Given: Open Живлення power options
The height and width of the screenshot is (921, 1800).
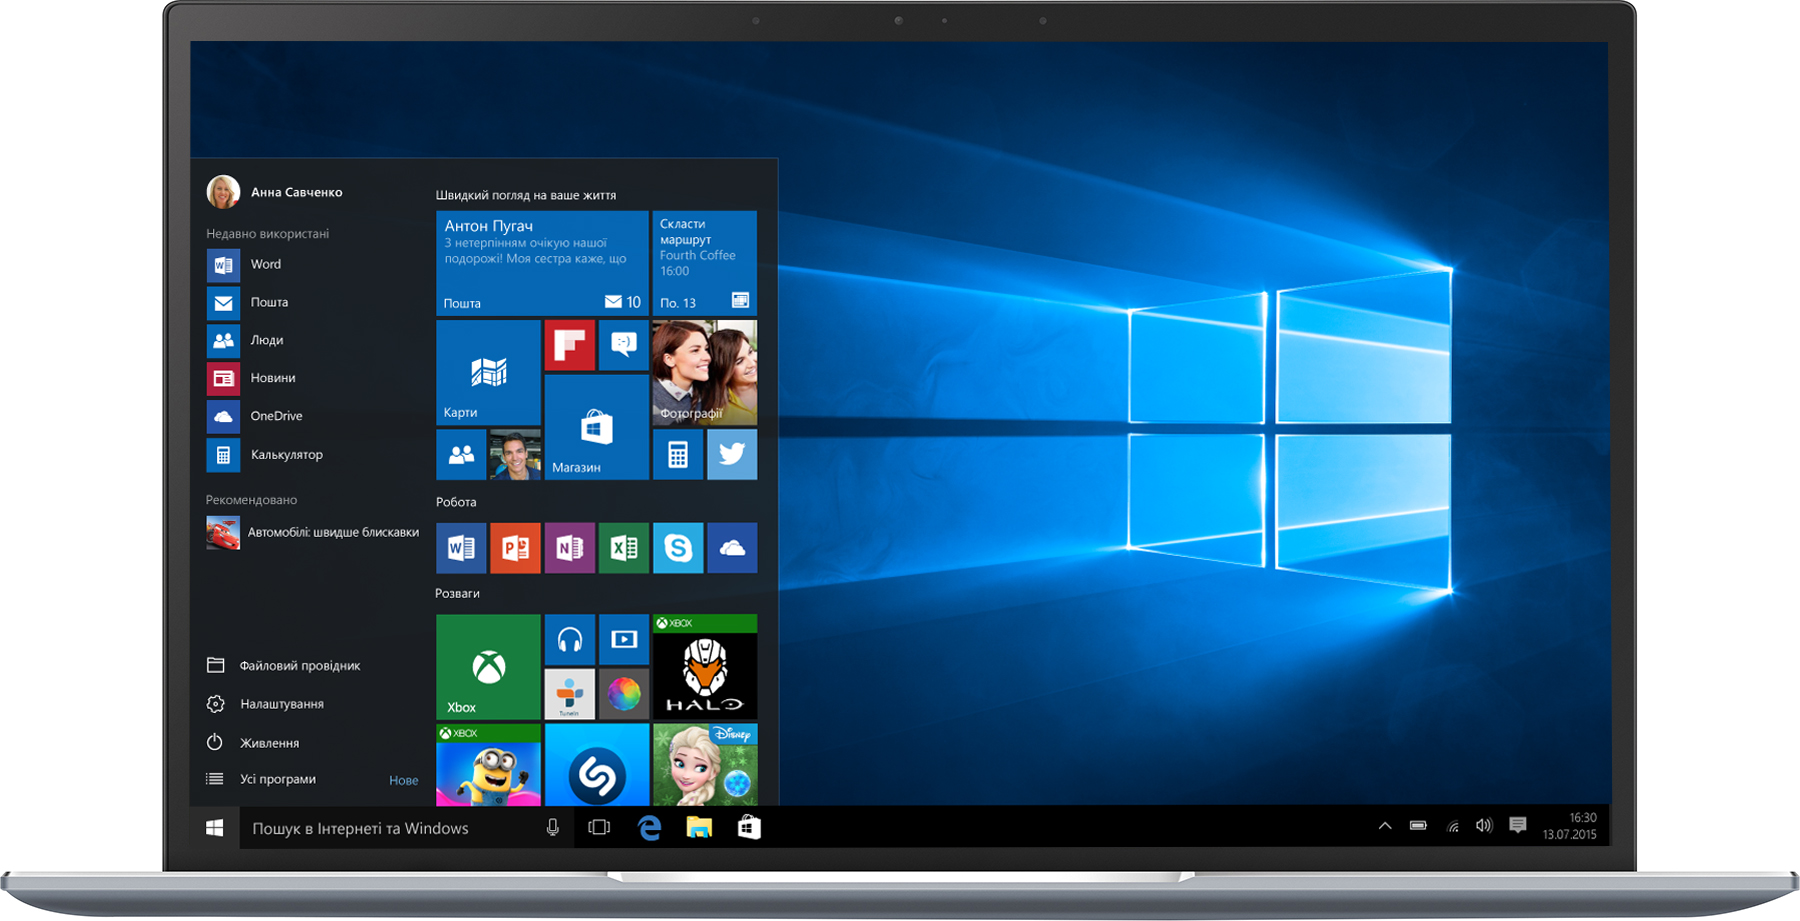Looking at the screenshot, I should pyautogui.click(x=268, y=743).
